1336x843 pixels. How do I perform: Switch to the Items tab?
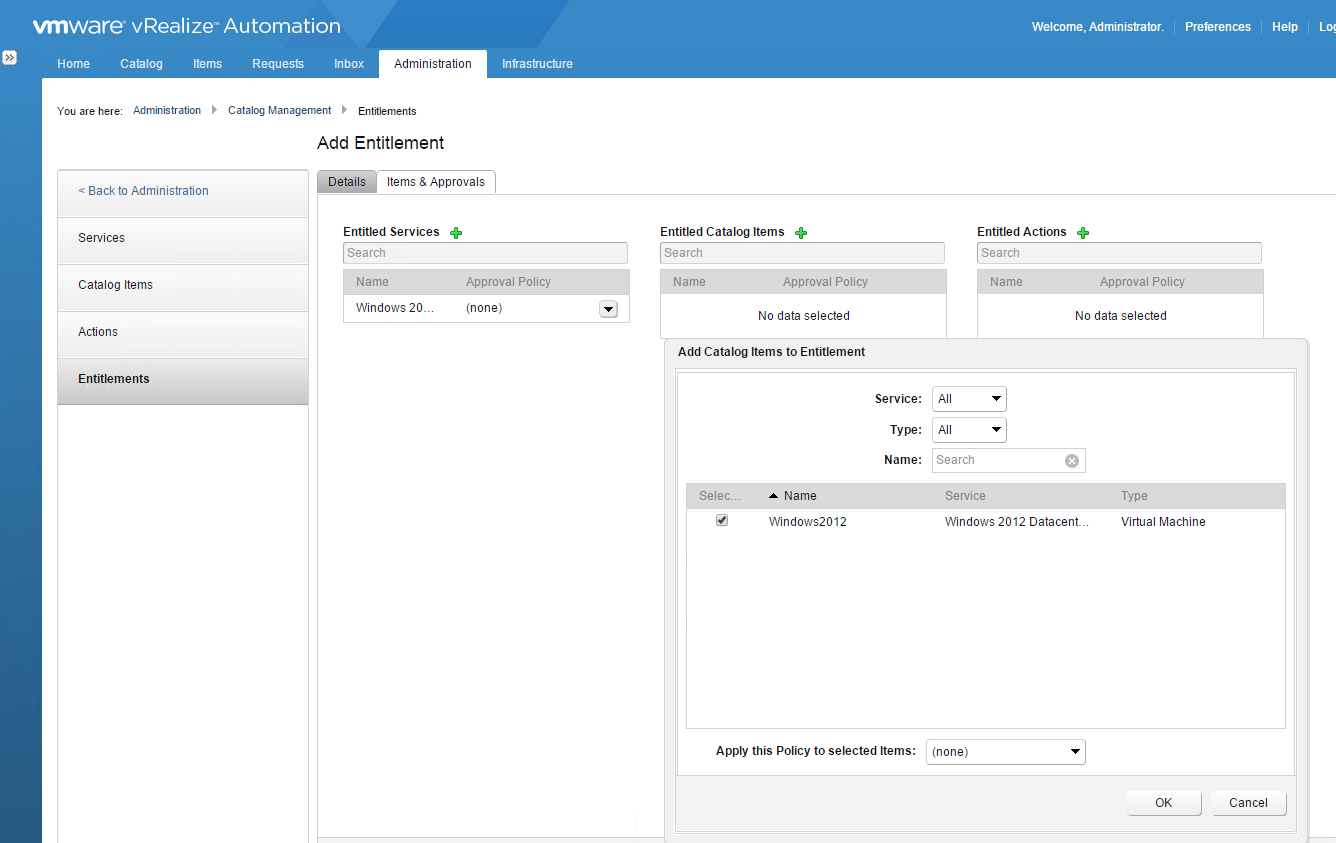click(207, 64)
